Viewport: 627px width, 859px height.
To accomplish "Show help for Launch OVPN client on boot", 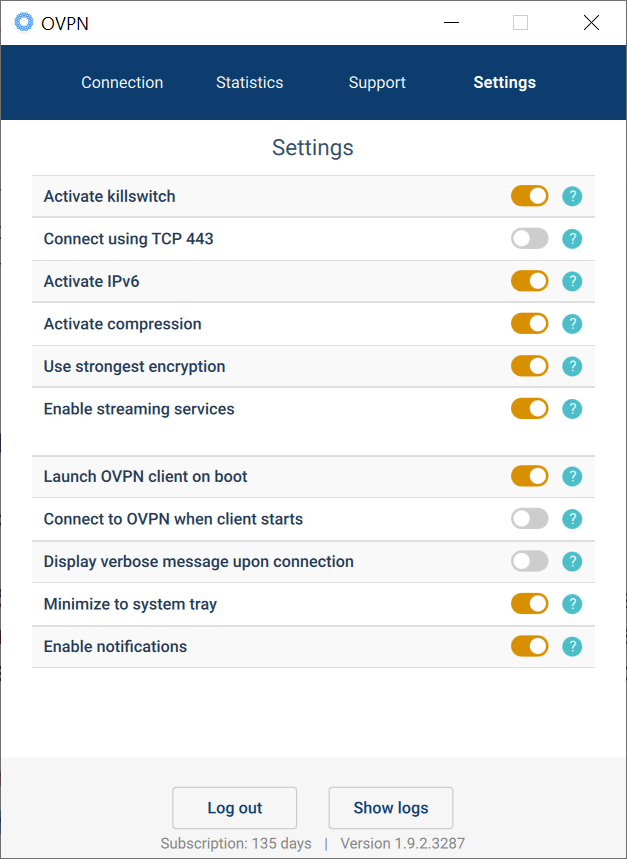I will (572, 476).
